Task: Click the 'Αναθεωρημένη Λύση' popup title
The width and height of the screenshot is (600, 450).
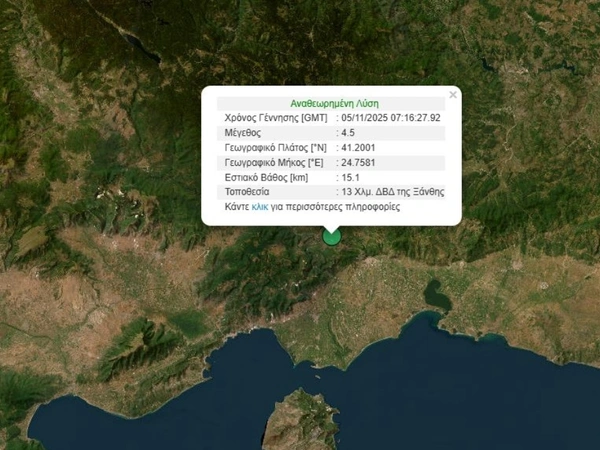Action: [x=334, y=103]
